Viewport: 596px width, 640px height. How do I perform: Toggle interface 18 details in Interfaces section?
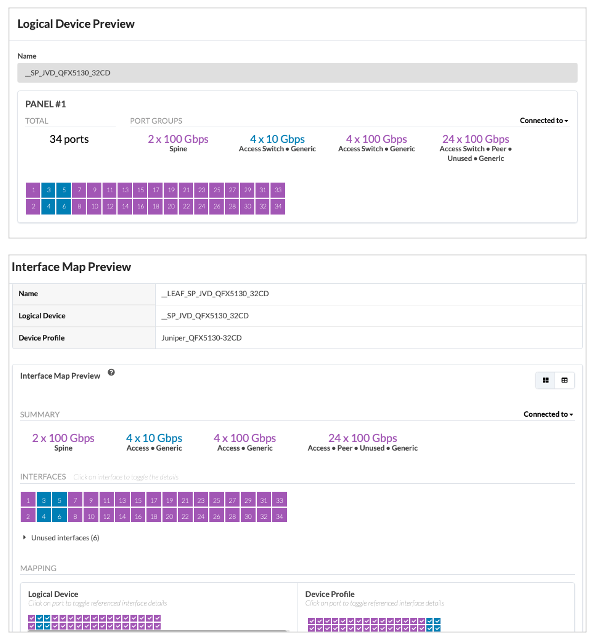[x=154, y=516]
